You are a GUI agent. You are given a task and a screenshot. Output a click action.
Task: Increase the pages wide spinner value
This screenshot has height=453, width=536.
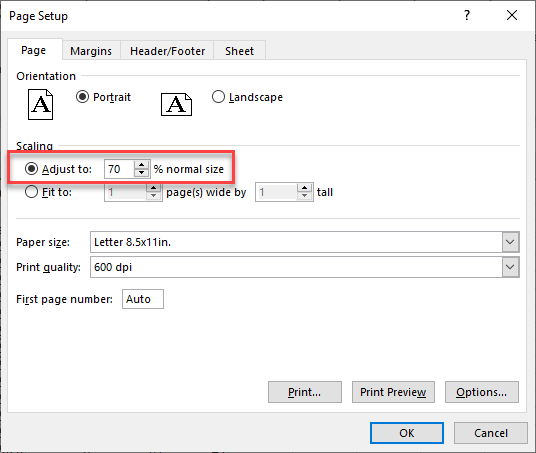tap(154, 188)
